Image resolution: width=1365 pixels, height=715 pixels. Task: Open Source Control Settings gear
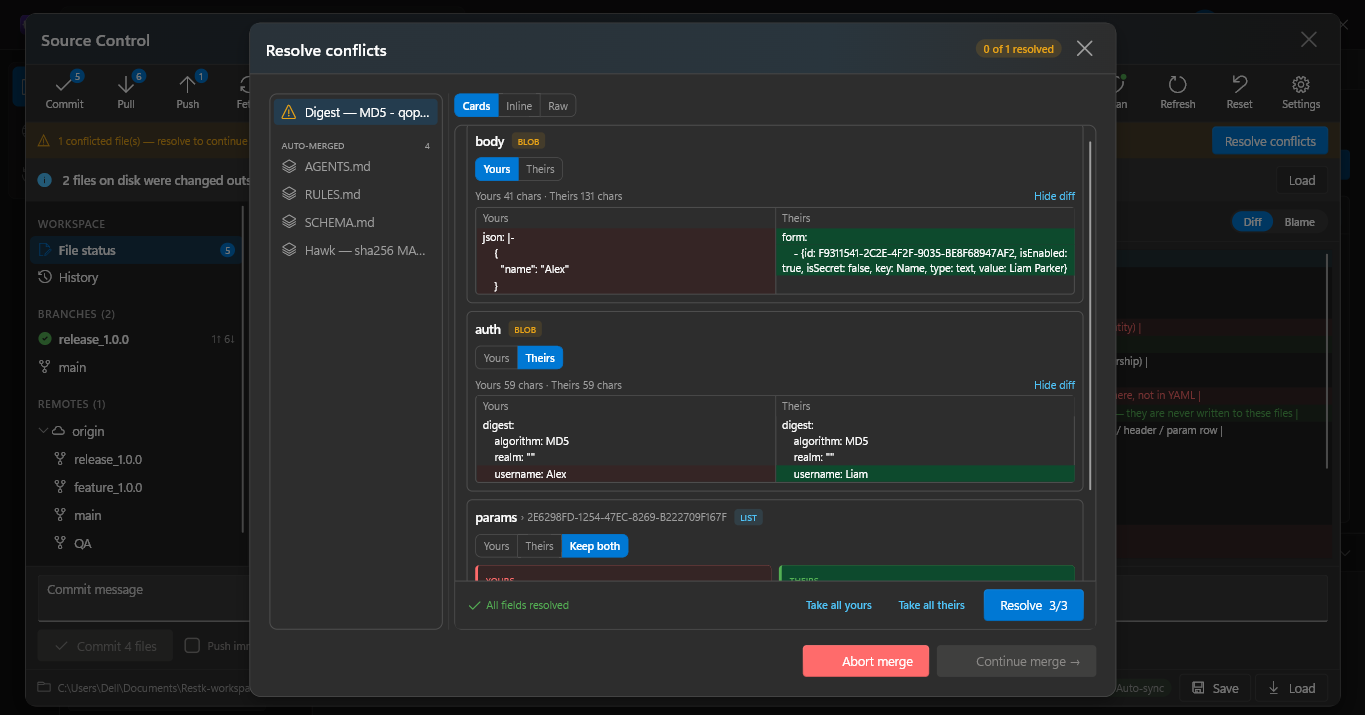pos(1301,91)
